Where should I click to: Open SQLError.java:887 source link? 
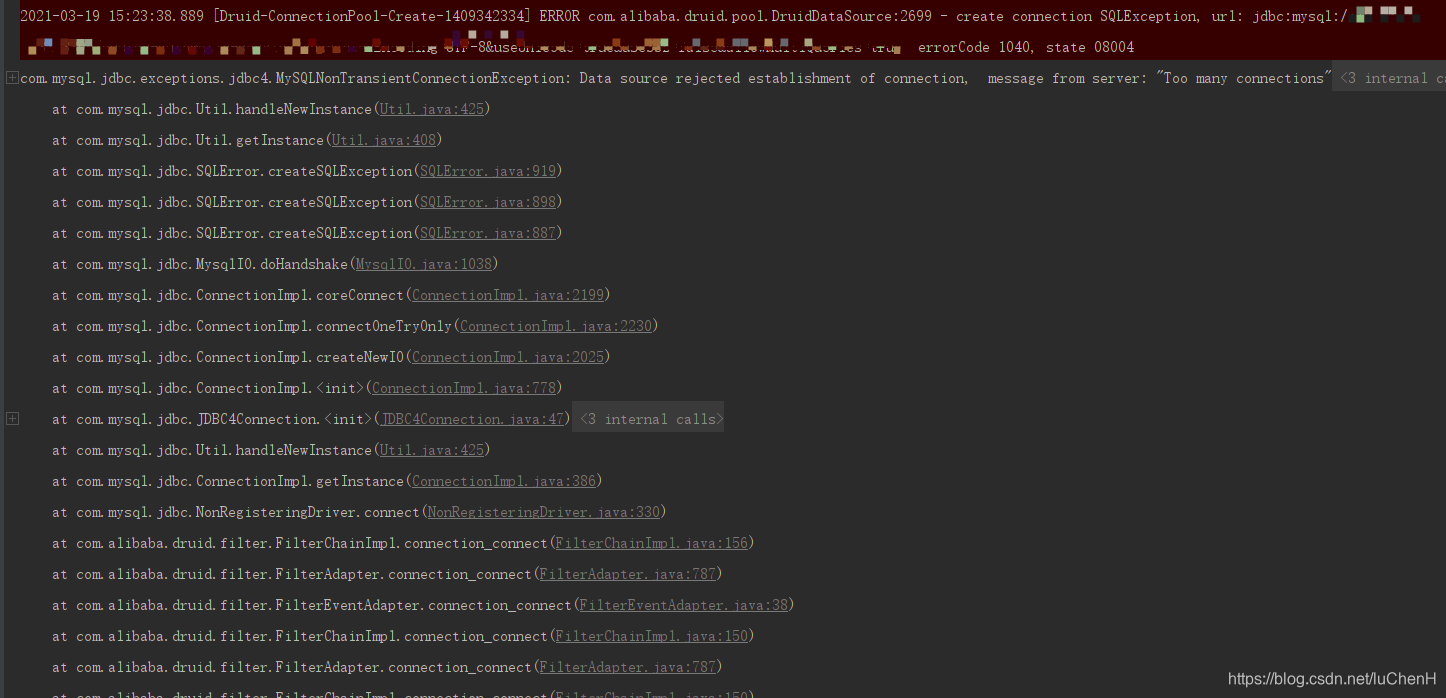tap(487, 233)
